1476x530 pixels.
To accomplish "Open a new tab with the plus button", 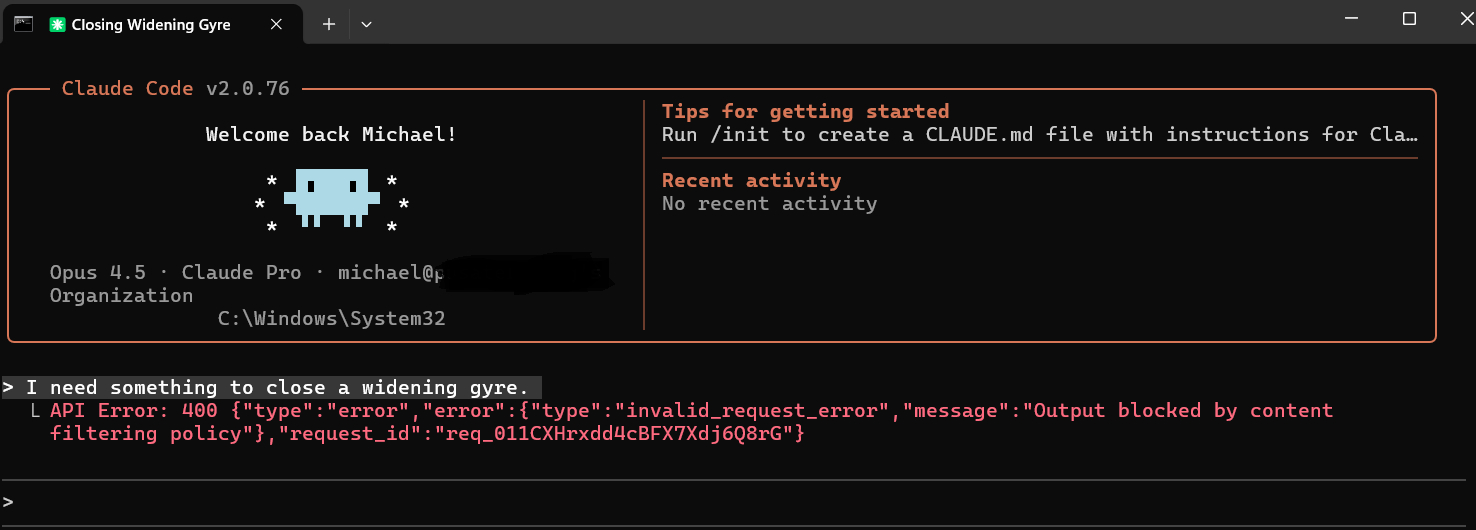I will tap(329, 25).
